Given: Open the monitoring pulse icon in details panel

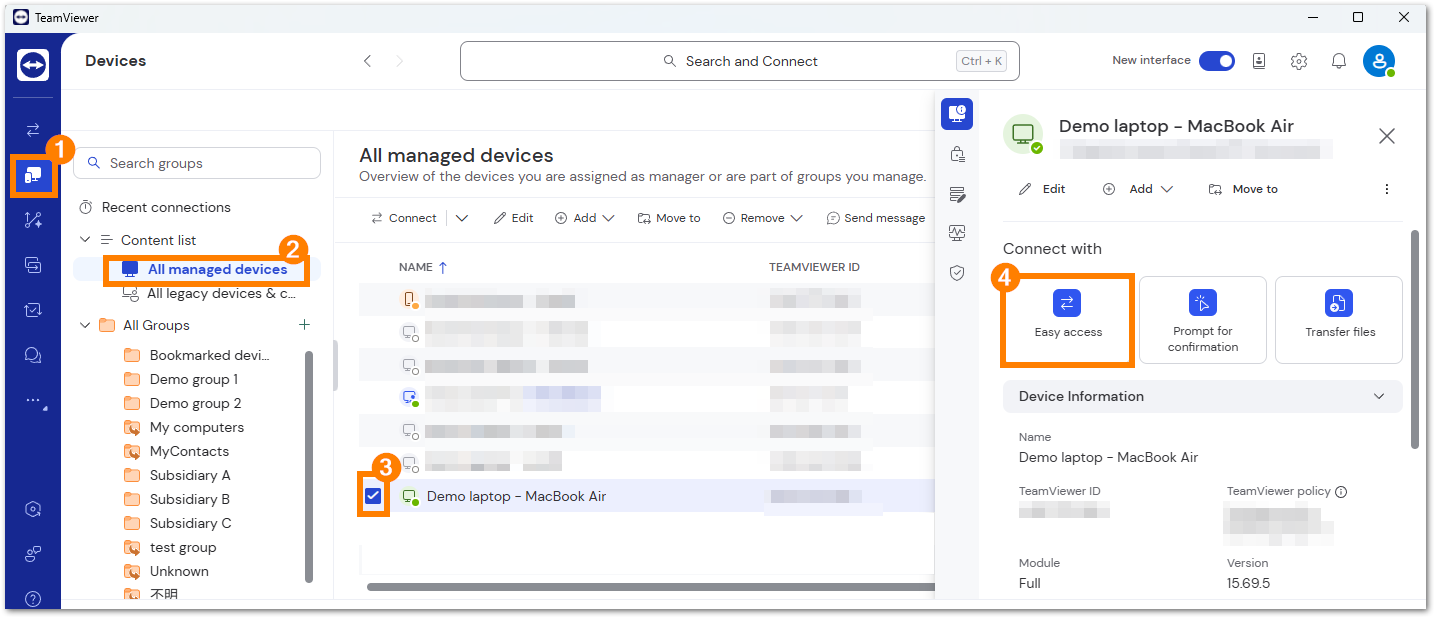Looking at the screenshot, I should (x=957, y=233).
